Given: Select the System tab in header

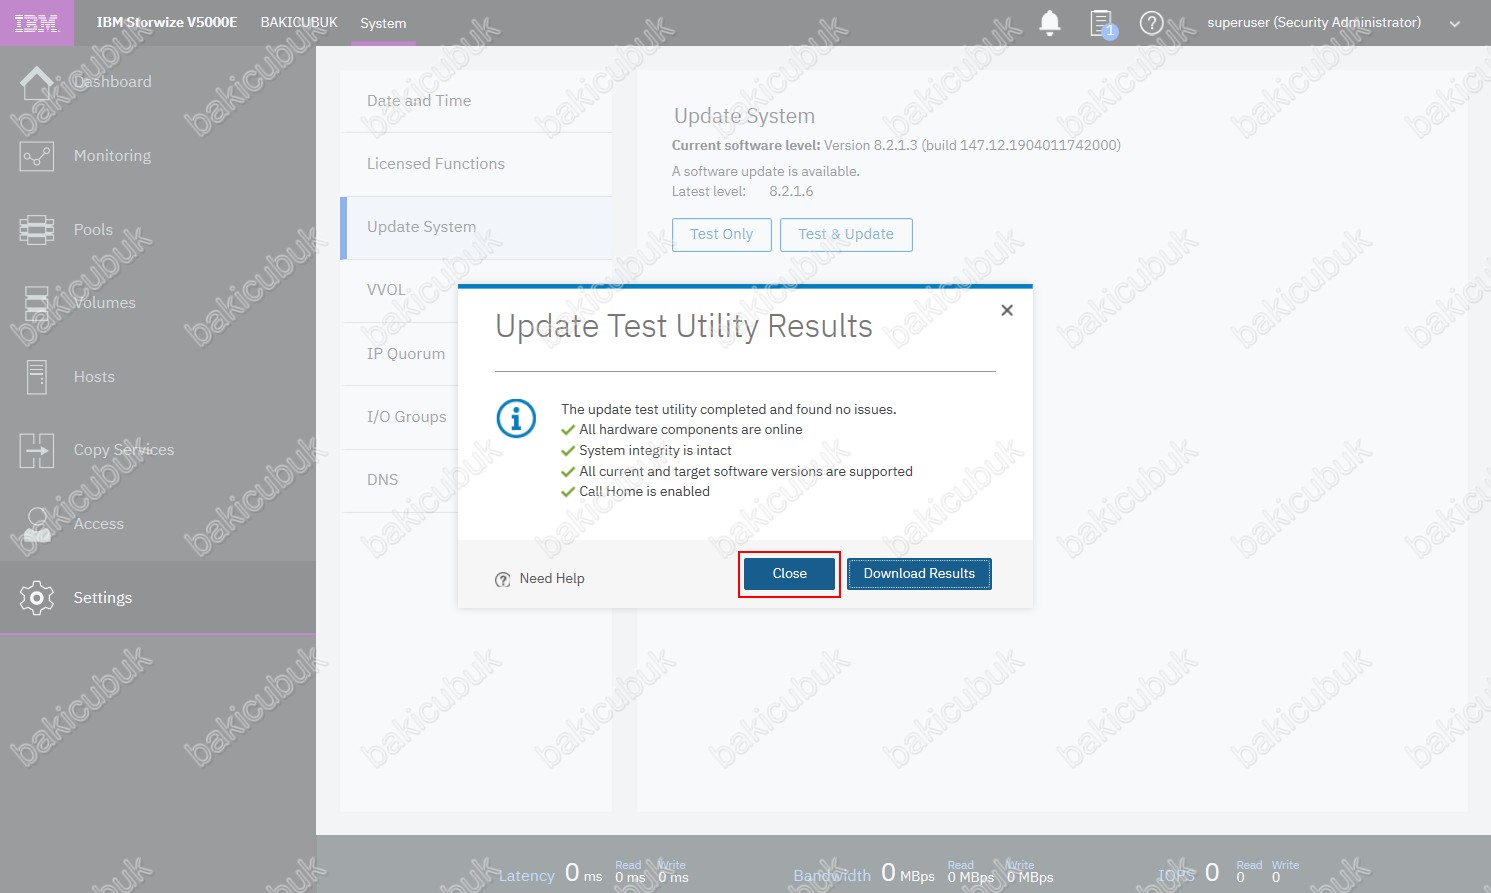Looking at the screenshot, I should [x=383, y=23].
